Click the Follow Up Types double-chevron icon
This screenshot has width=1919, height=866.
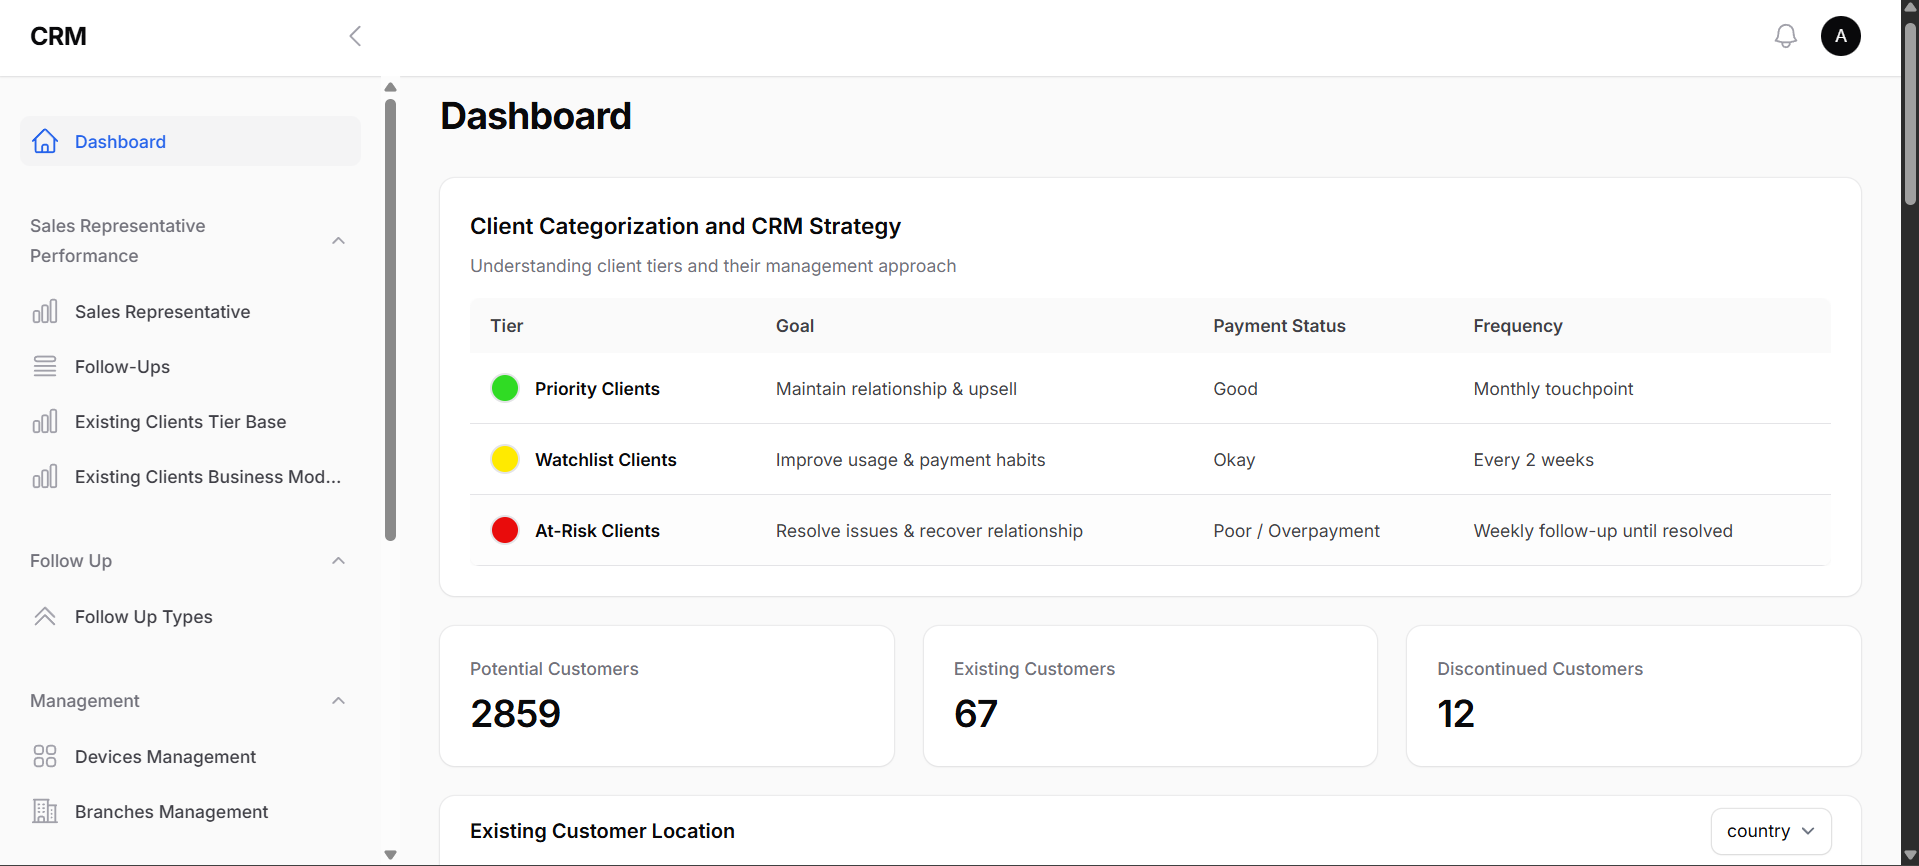[x=45, y=616]
